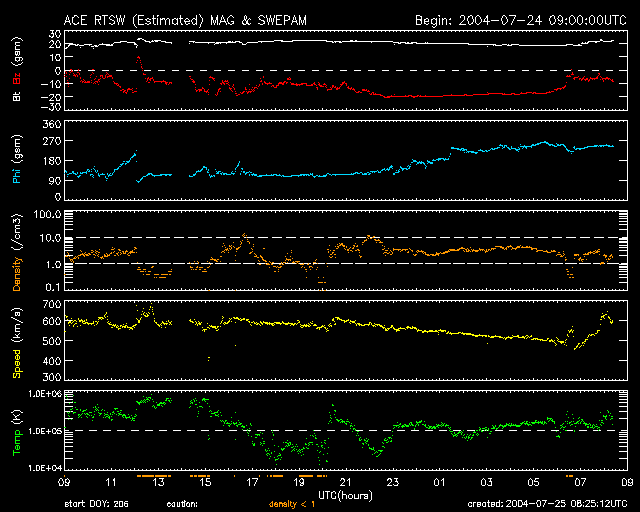Select the '07' hour label on the time axis
This screenshot has height=512, width=640.
580,482
